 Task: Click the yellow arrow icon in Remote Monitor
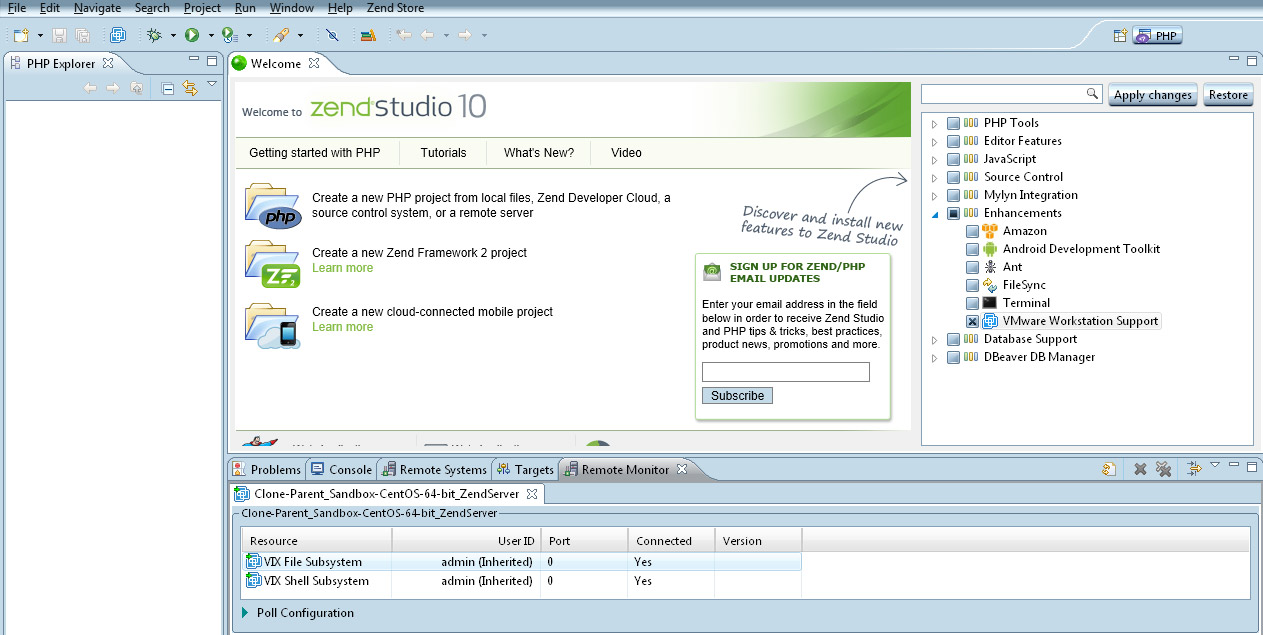coord(1194,469)
